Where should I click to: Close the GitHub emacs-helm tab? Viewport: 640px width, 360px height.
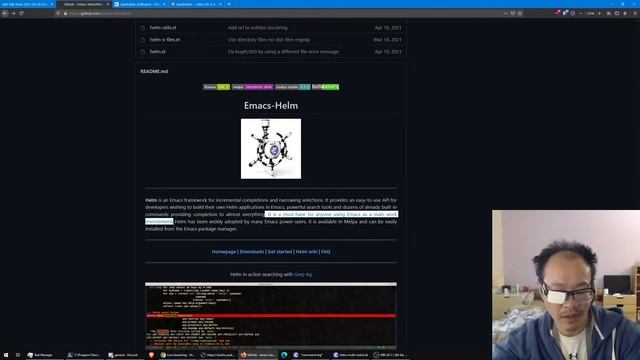click(x=108, y=4)
